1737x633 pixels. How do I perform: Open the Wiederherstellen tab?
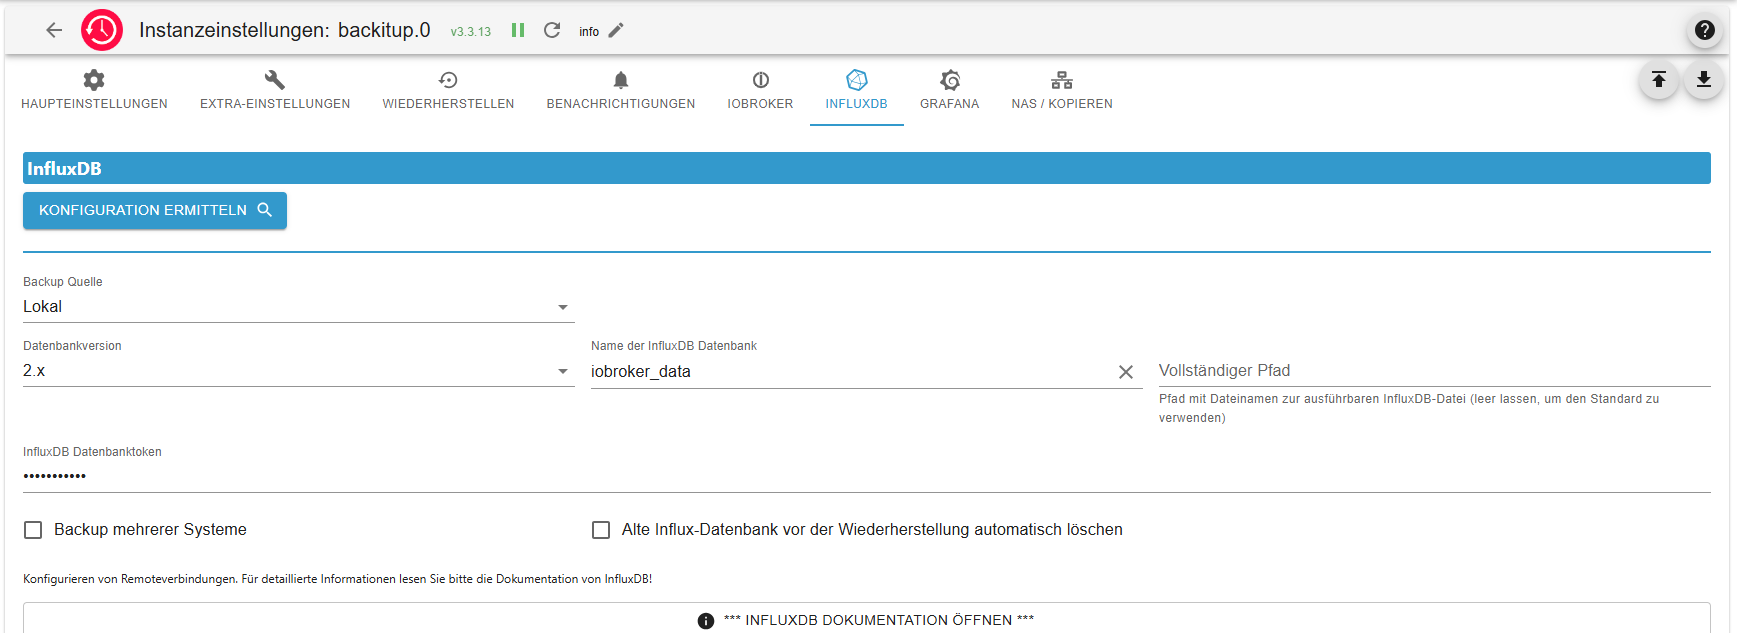(448, 90)
